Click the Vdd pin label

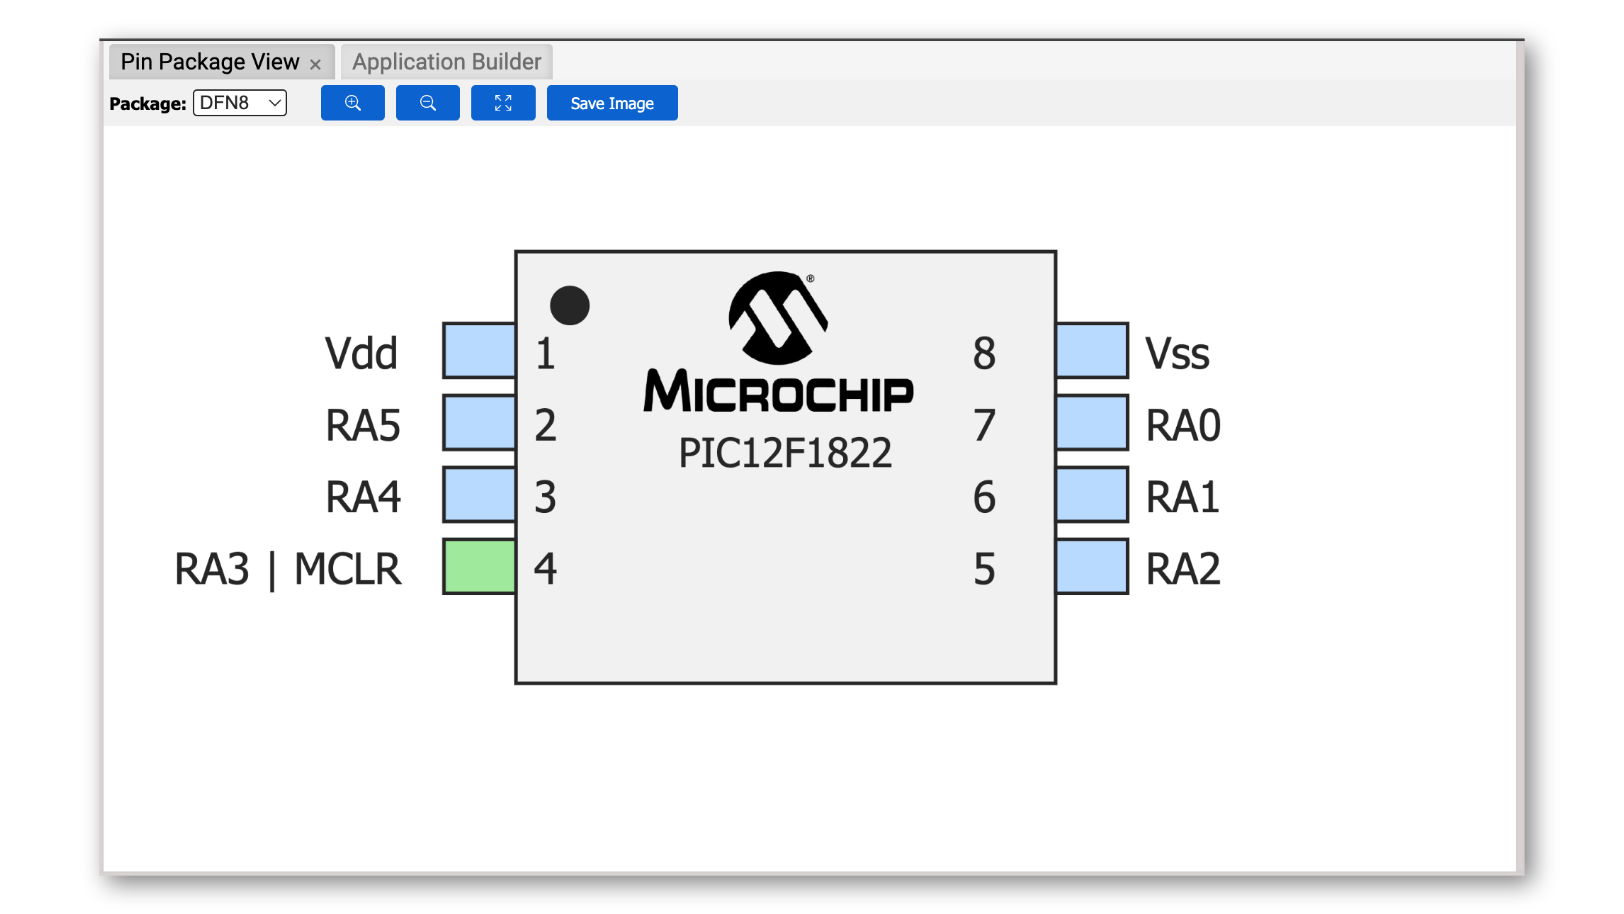(361, 353)
